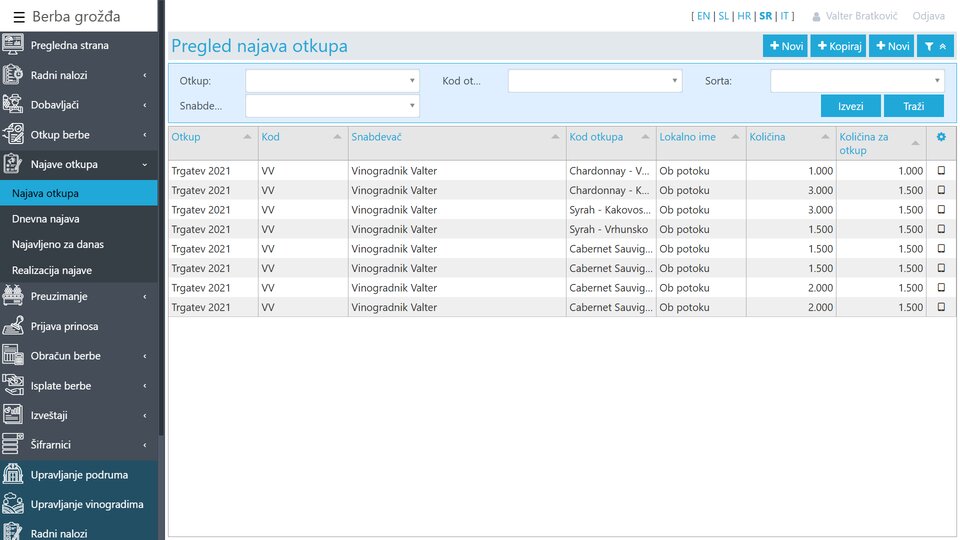Switch language to EN
Screen dimensions: 960x540
703,16
